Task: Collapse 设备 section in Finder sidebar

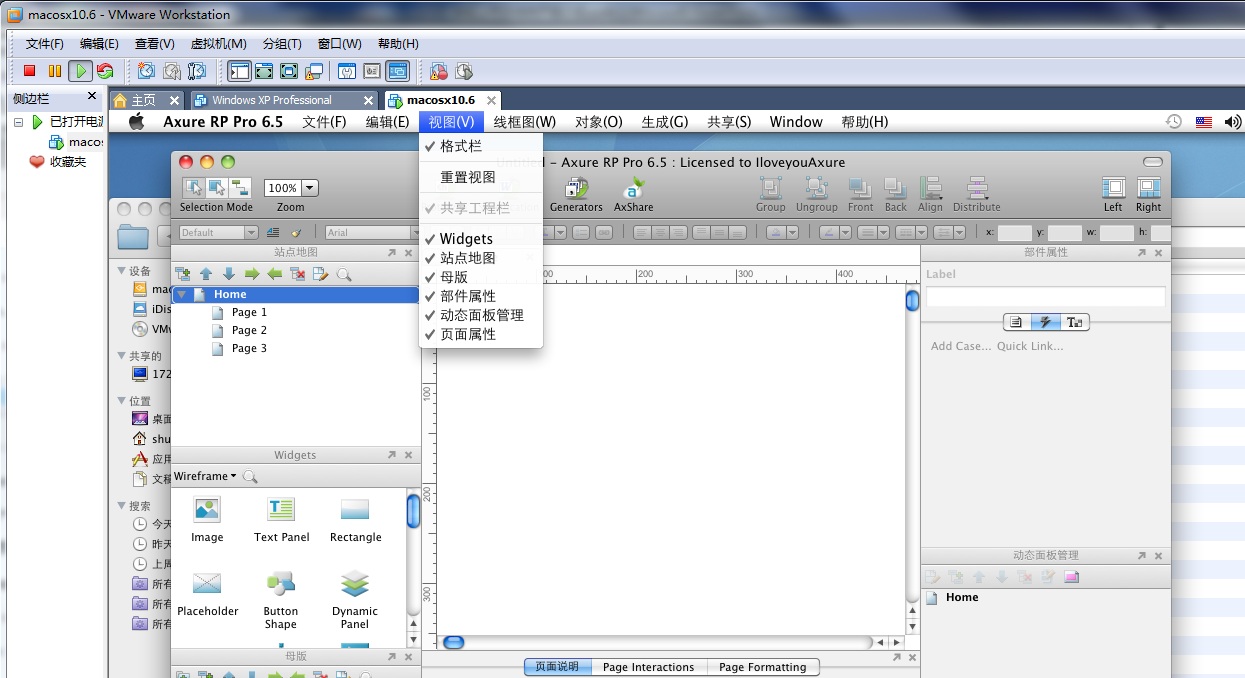Action: [121, 271]
